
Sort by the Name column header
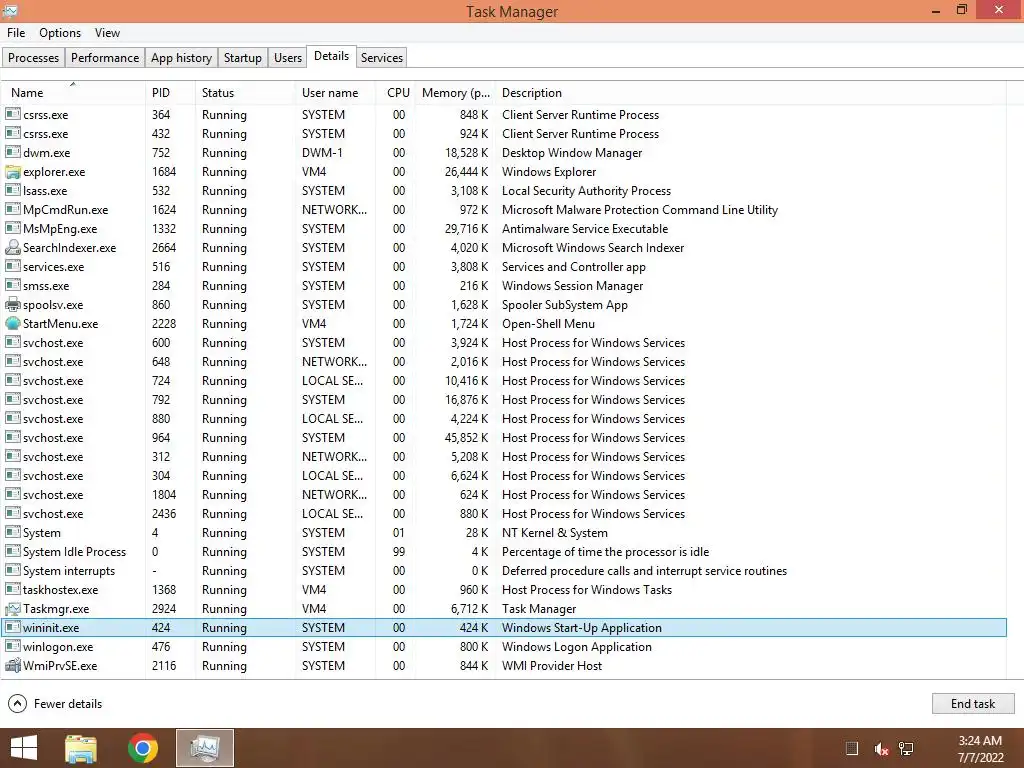[73, 93]
